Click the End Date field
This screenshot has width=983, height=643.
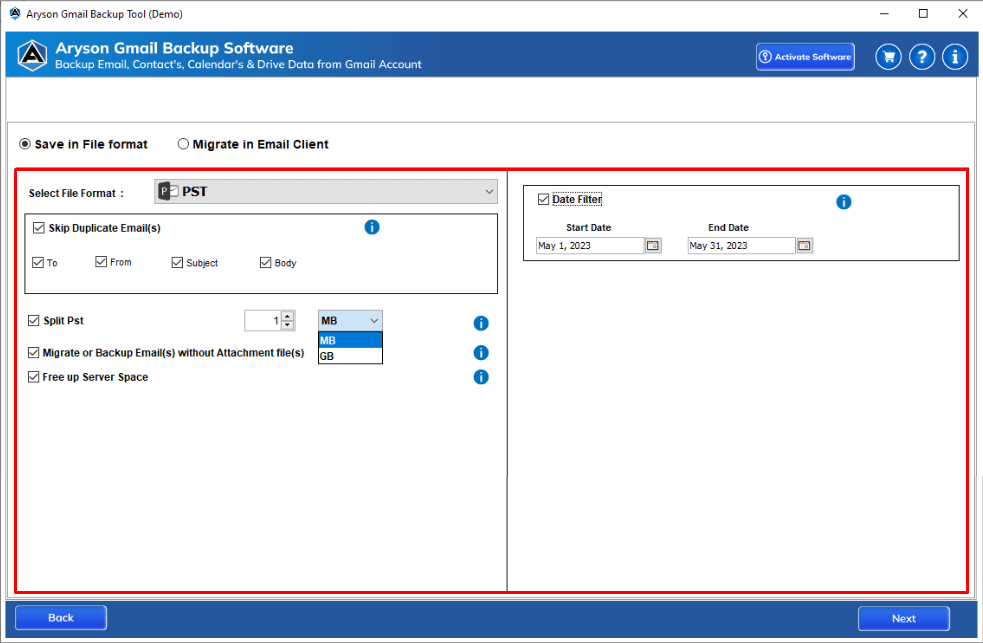[x=742, y=246]
